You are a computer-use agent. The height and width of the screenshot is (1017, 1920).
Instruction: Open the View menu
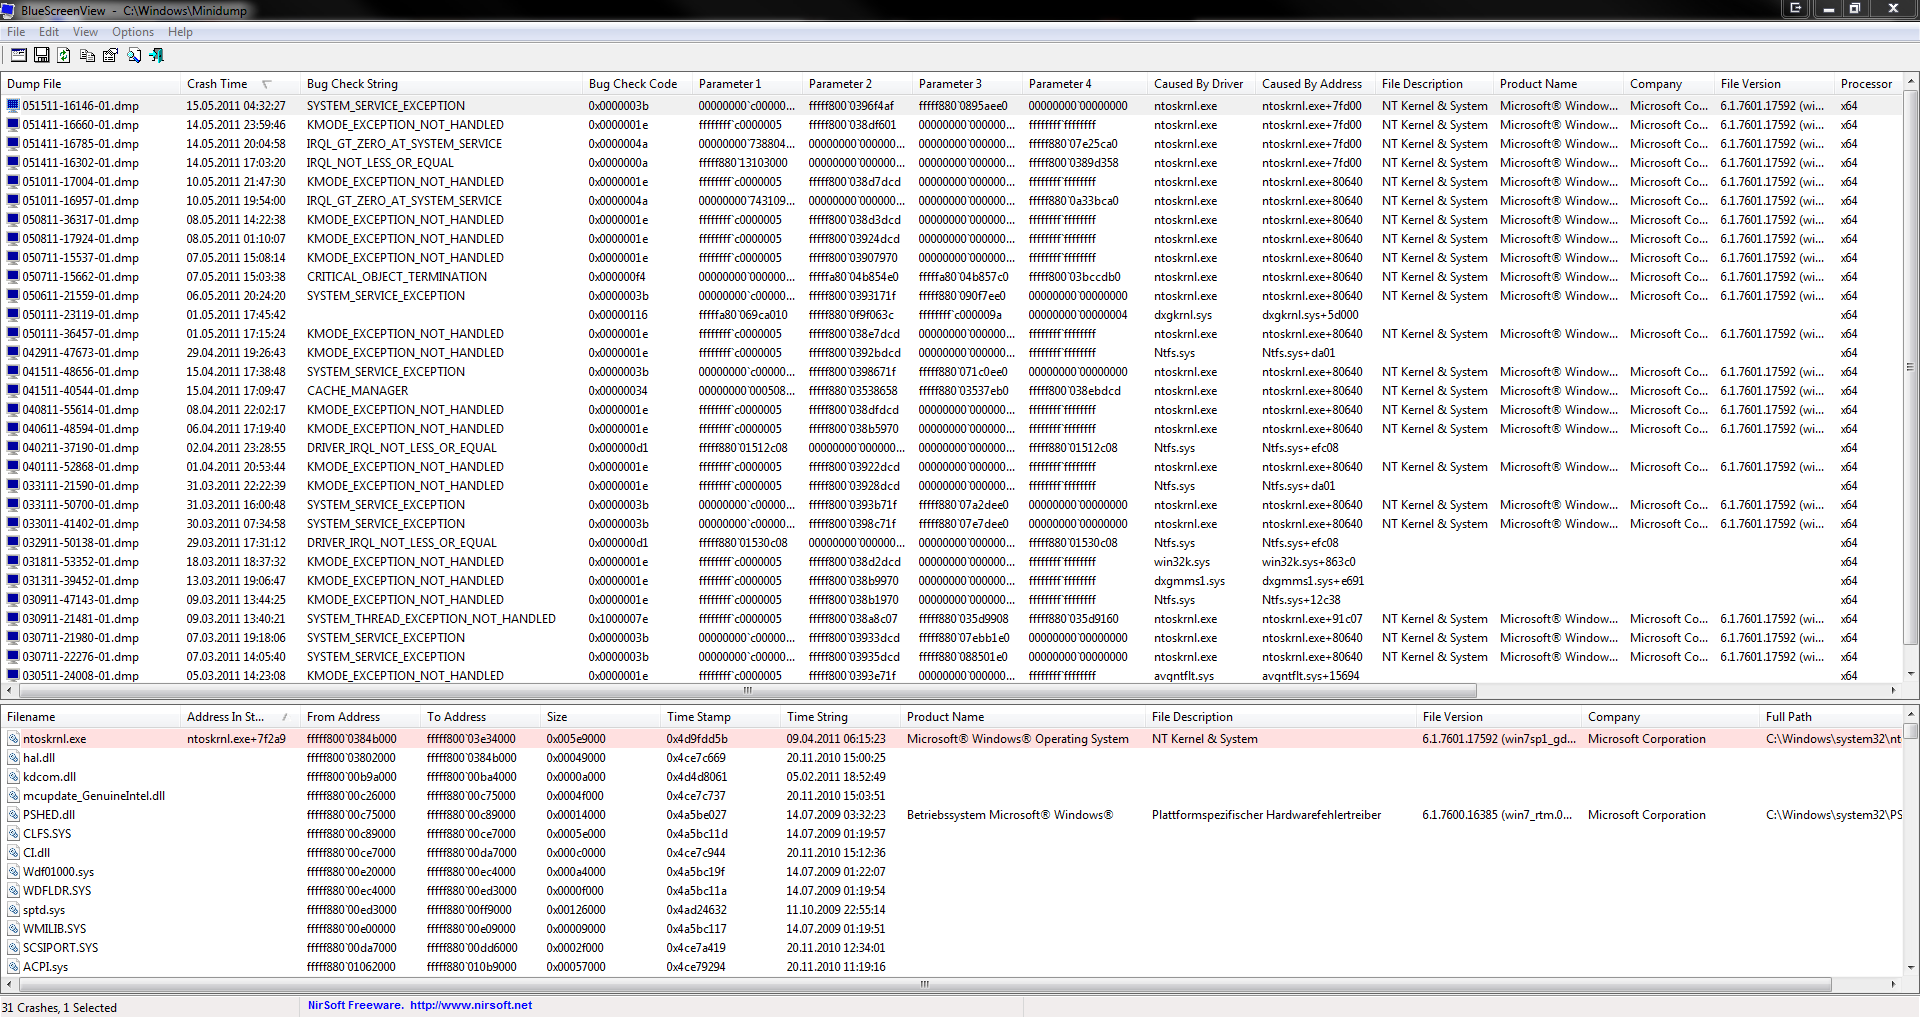point(85,32)
